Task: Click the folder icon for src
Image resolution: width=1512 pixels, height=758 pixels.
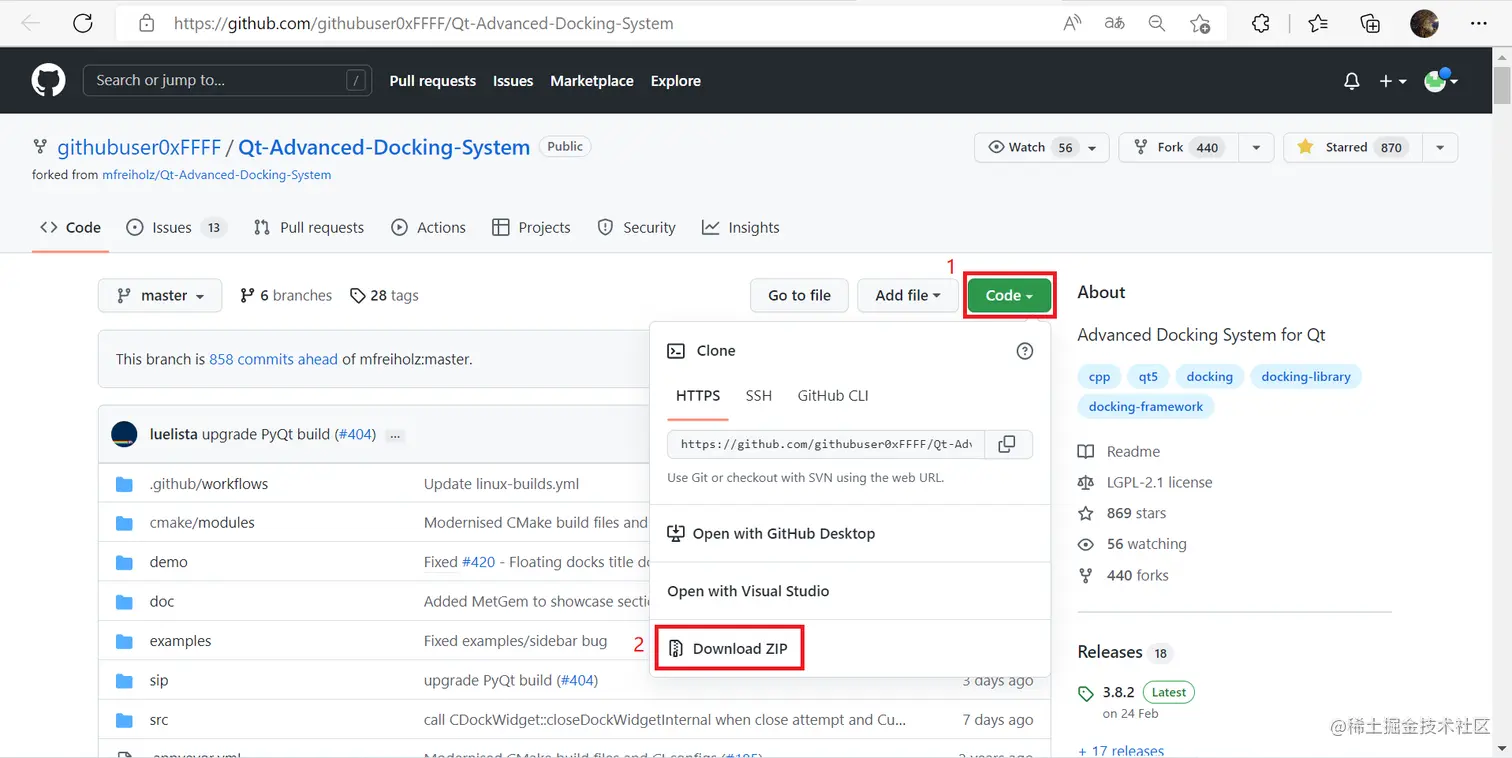Action: (124, 720)
